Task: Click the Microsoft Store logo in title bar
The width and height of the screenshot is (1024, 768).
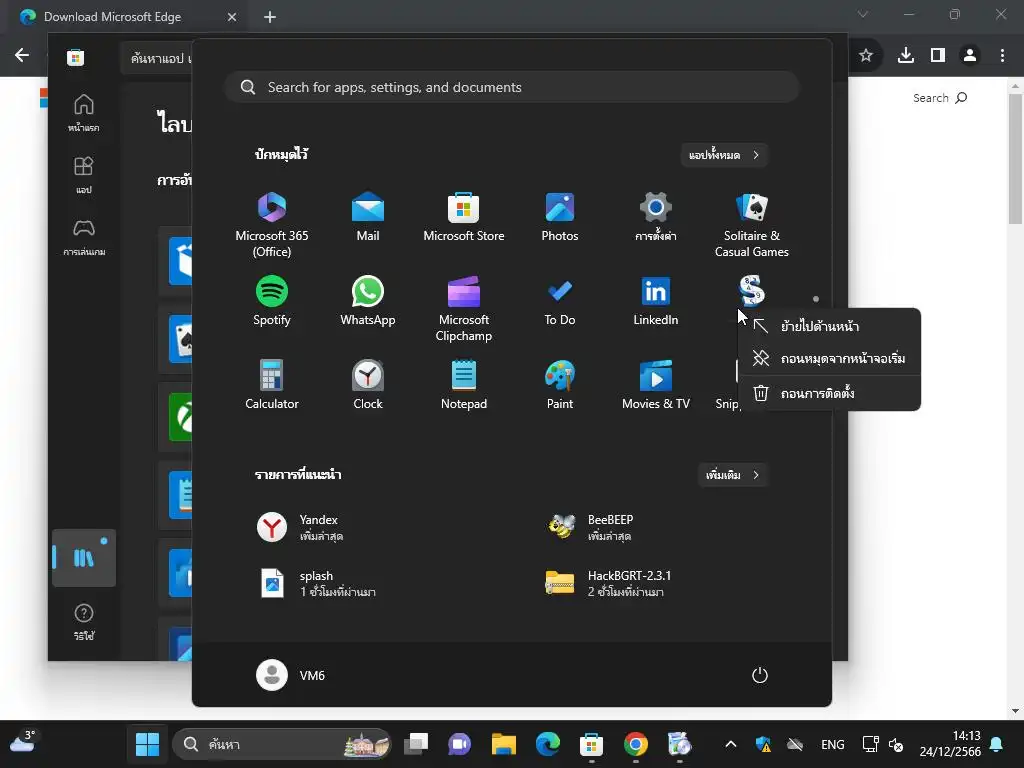Action: (x=75, y=57)
